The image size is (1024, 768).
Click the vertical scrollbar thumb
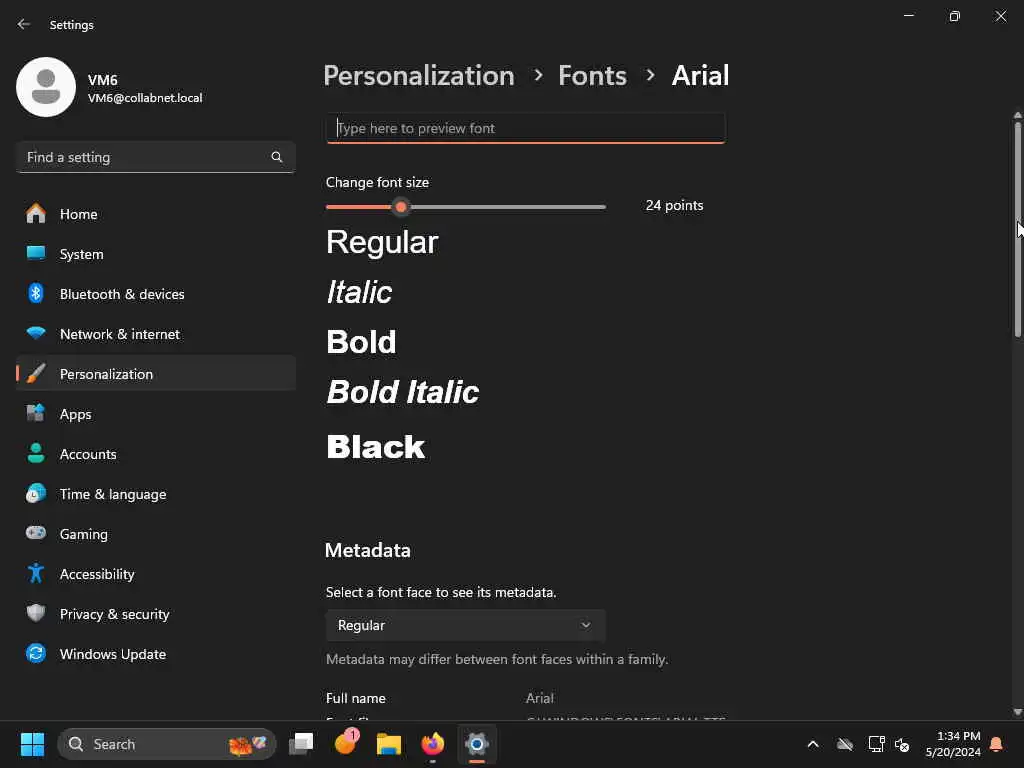pyautogui.click(x=1017, y=229)
